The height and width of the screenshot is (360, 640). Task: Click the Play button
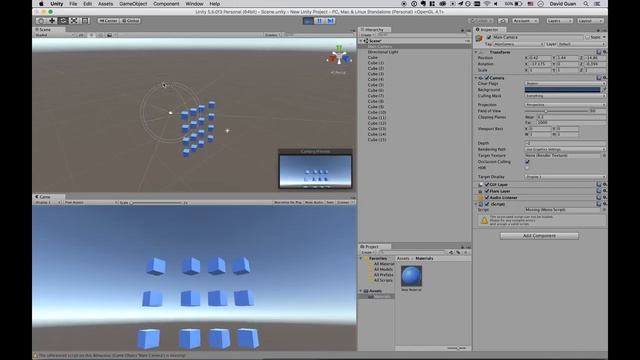click(308, 20)
